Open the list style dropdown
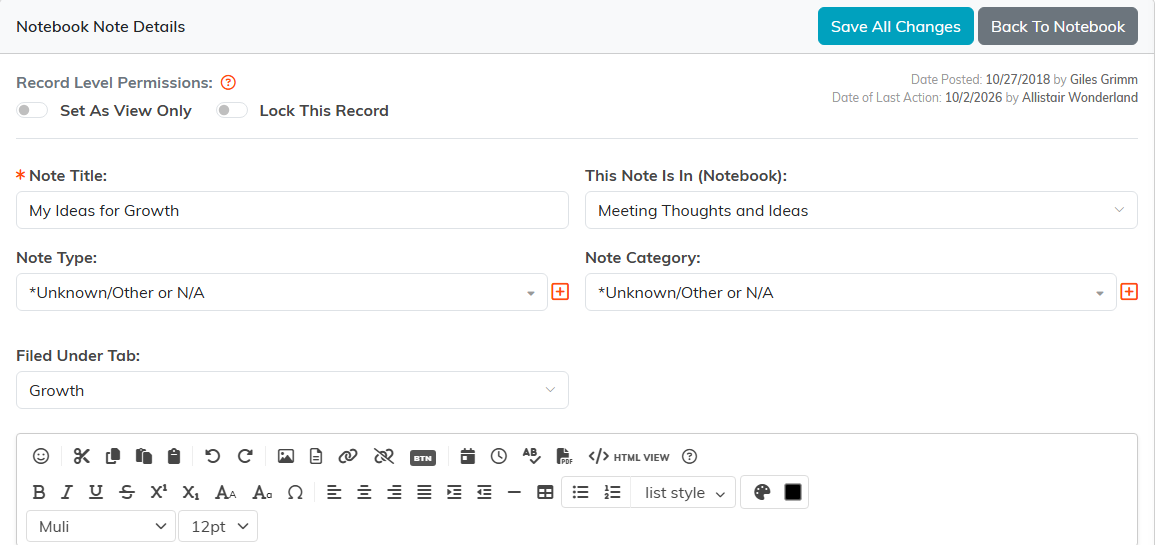The image size is (1155, 545). 683,493
